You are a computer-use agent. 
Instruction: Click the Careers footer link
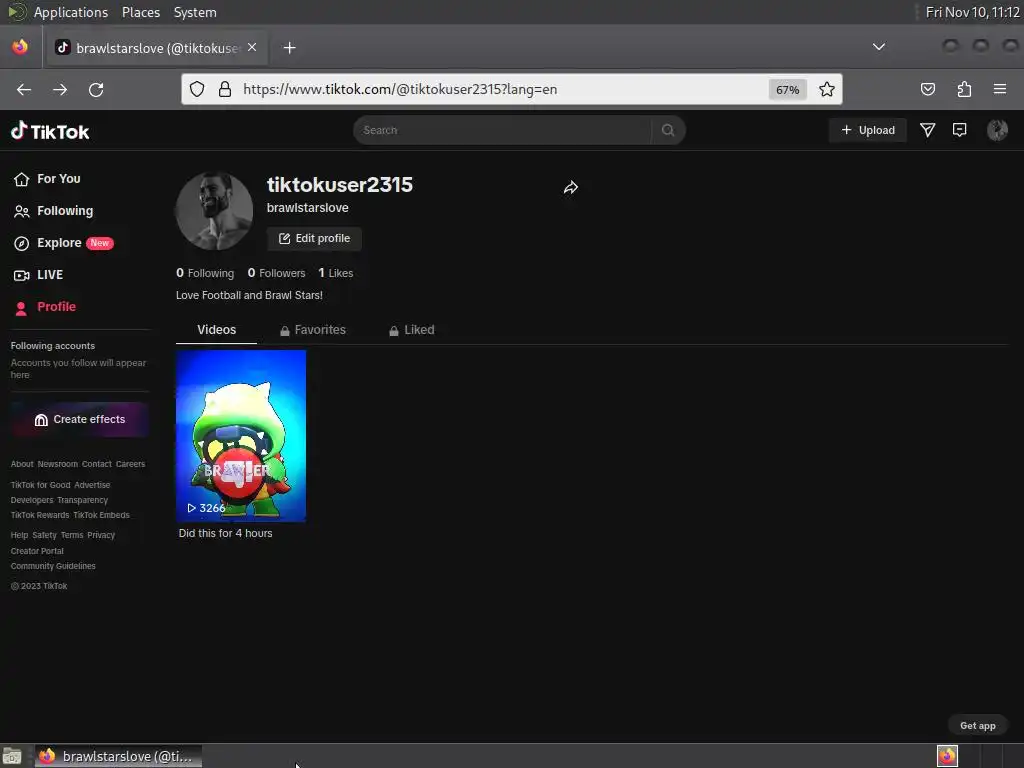coord(131,464)
